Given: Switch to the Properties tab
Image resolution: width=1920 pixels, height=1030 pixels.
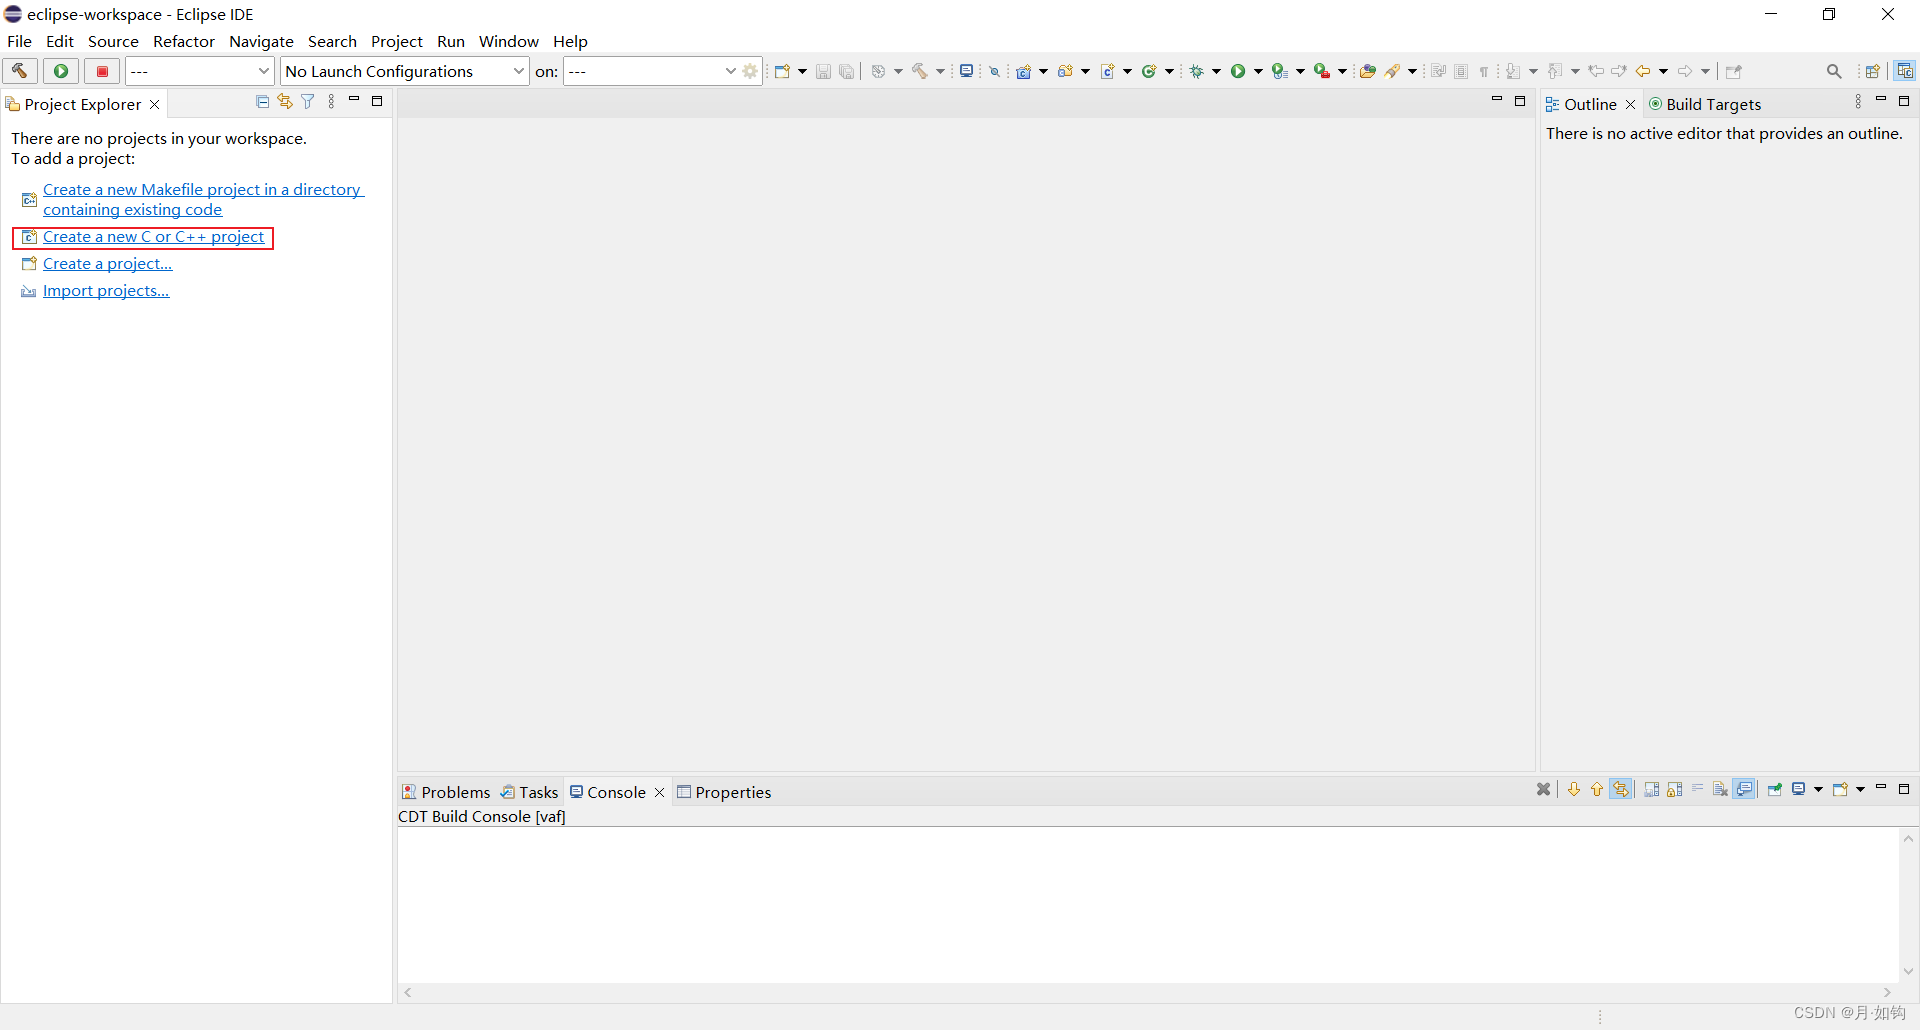Looking at the screenshot, I should click(733, 792).
